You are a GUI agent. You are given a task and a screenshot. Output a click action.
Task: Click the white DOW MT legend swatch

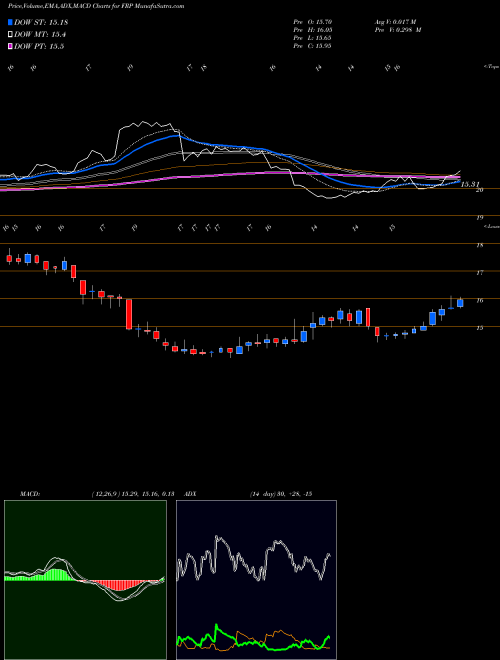(x=10, y=35)
